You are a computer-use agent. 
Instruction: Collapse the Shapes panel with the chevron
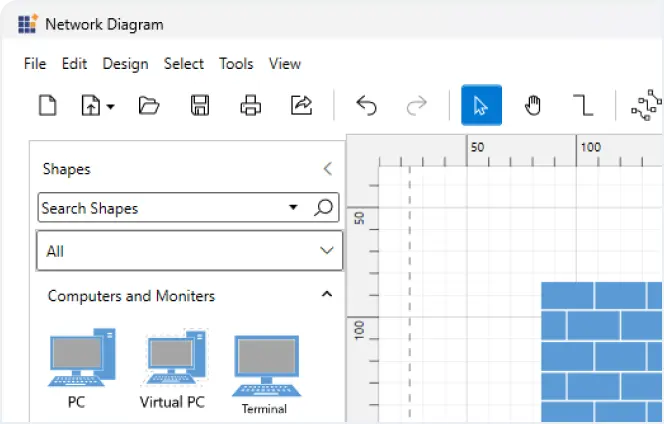[327, 169]
